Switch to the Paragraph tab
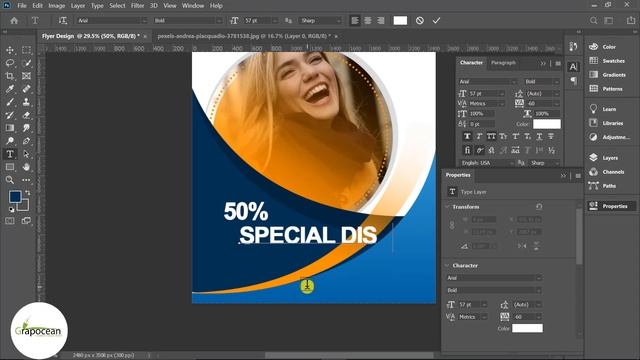The width and height of the screenshot is (640, 360). [503, 63]
